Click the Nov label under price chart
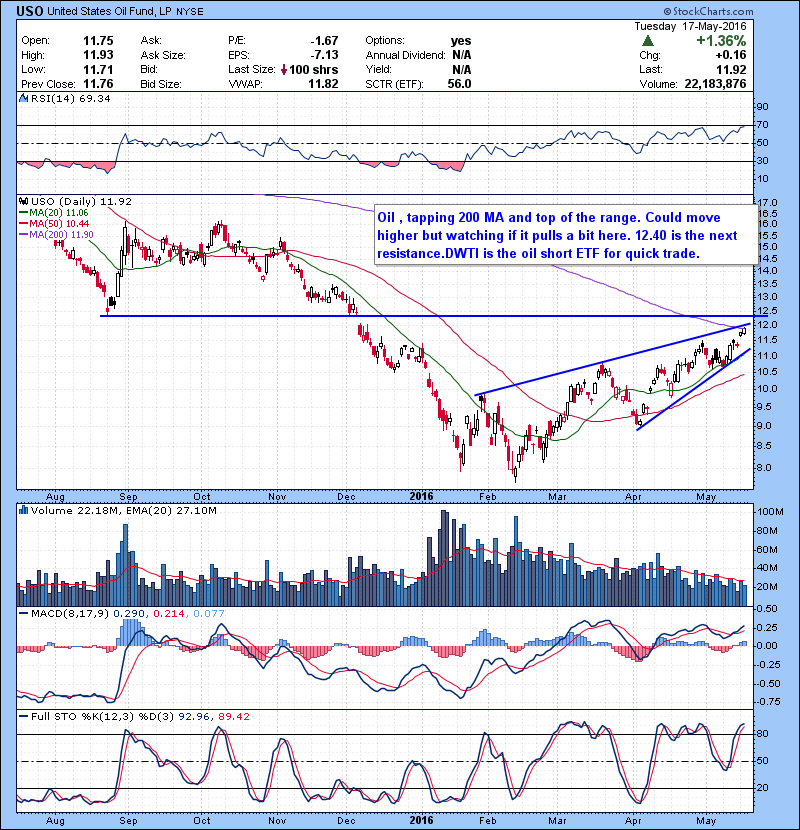Viewport: 800px width, 830px height. coord(277,497)
